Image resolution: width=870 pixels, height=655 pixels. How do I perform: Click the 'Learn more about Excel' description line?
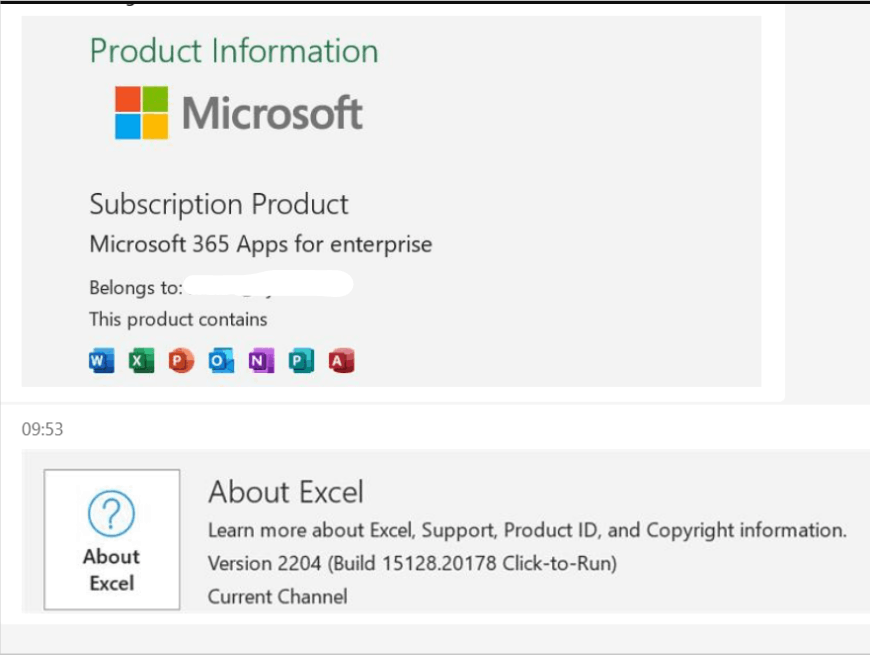(x=527, y=530)
